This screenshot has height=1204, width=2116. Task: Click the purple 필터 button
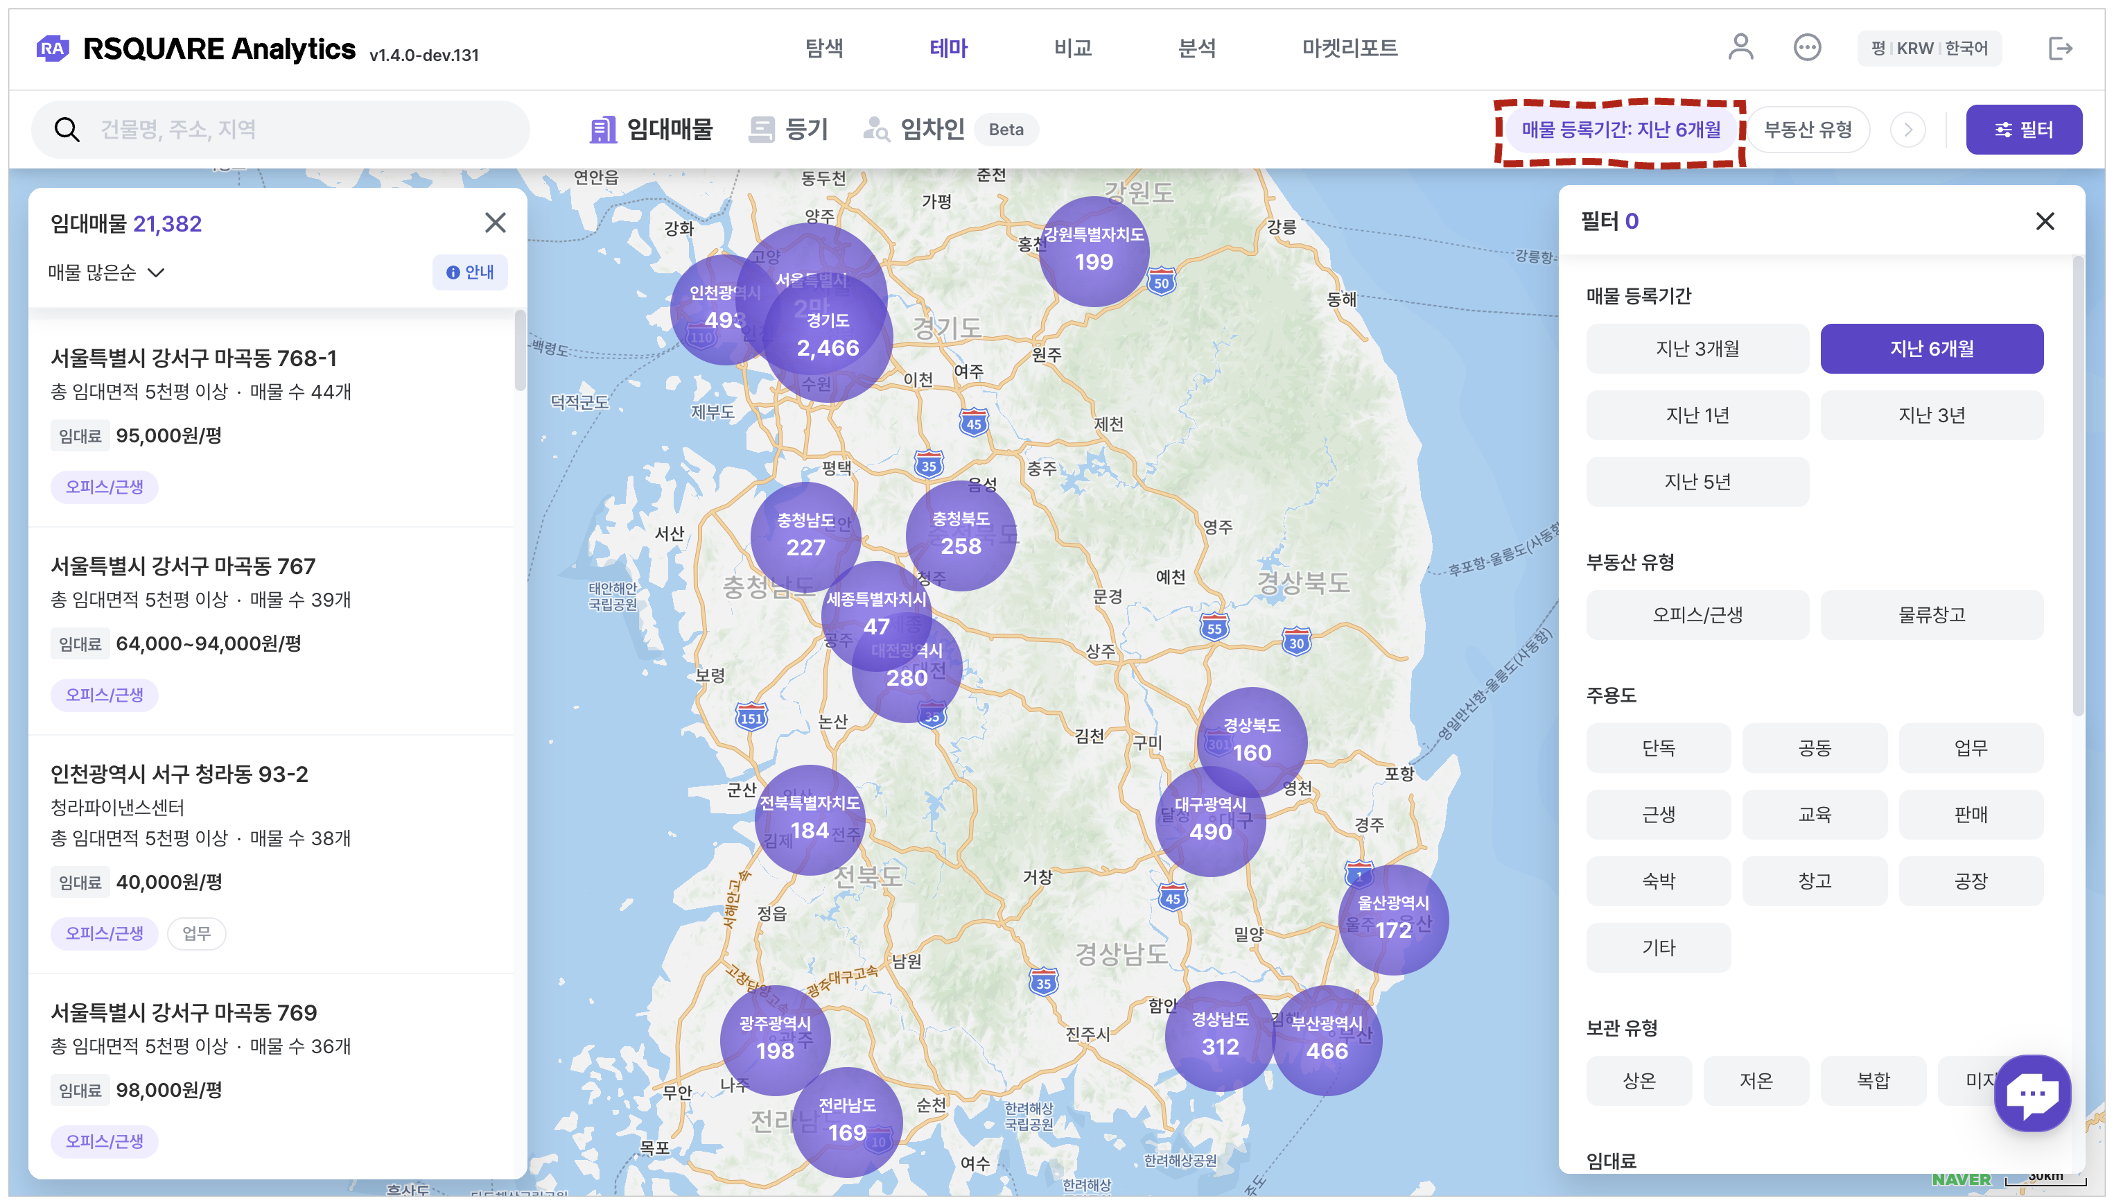pos(2023,129)
